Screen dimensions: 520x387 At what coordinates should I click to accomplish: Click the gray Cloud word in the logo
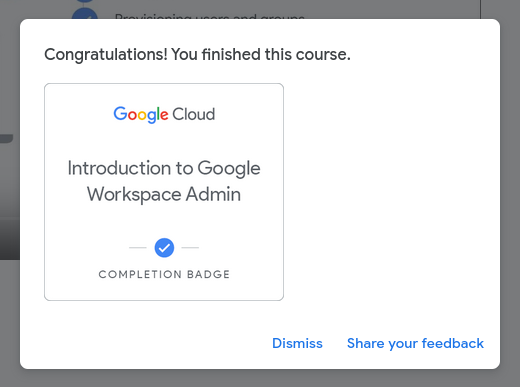click(x=193, y=114)
